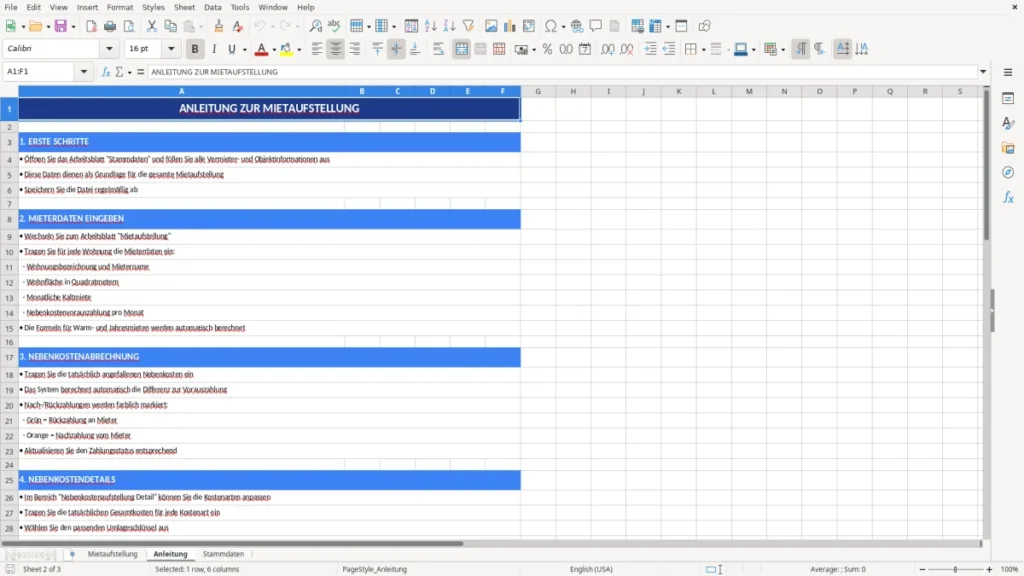The width and height of the screenshot is (1024, 576).
Task: Toggle Center Horizontally alignment
Action: pos(336,49)
